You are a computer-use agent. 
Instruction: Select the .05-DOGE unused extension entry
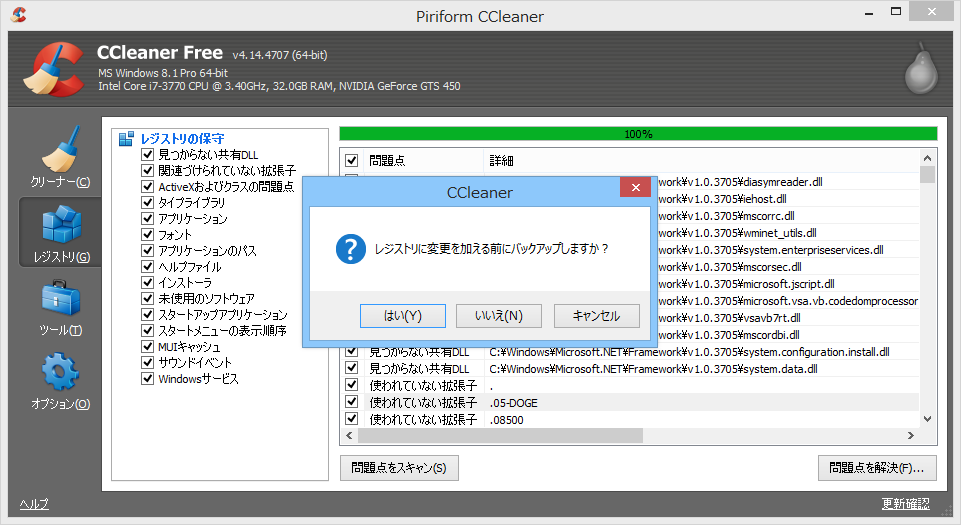click(629, 402)
